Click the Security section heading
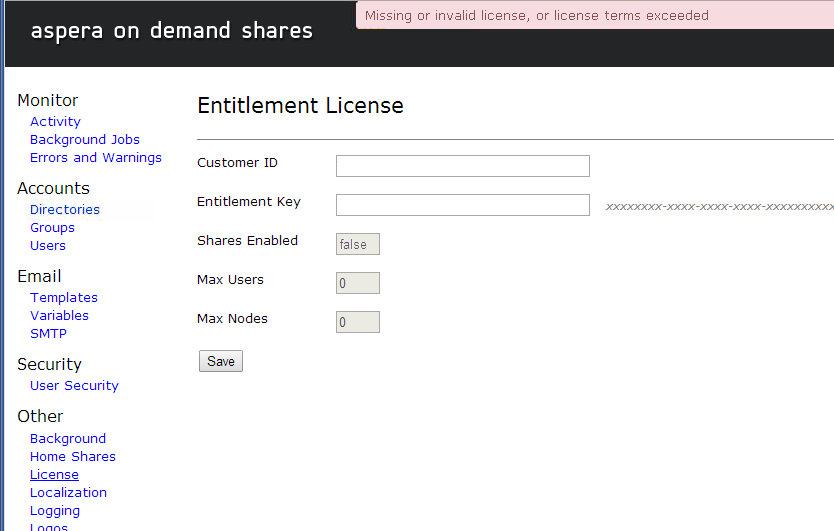 coord(49,364)
